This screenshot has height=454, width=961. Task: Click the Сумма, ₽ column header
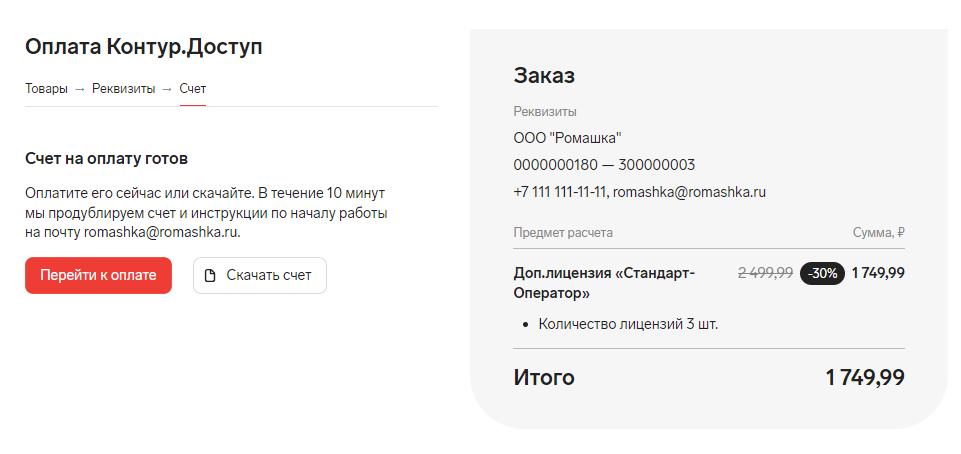coord(879,233)
